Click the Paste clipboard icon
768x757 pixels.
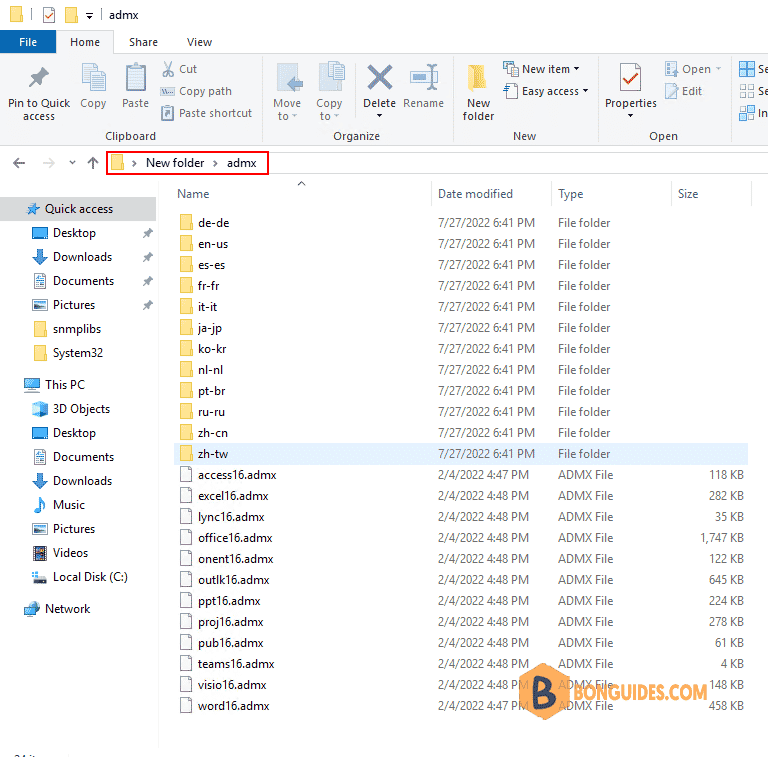tap(135, 77)
